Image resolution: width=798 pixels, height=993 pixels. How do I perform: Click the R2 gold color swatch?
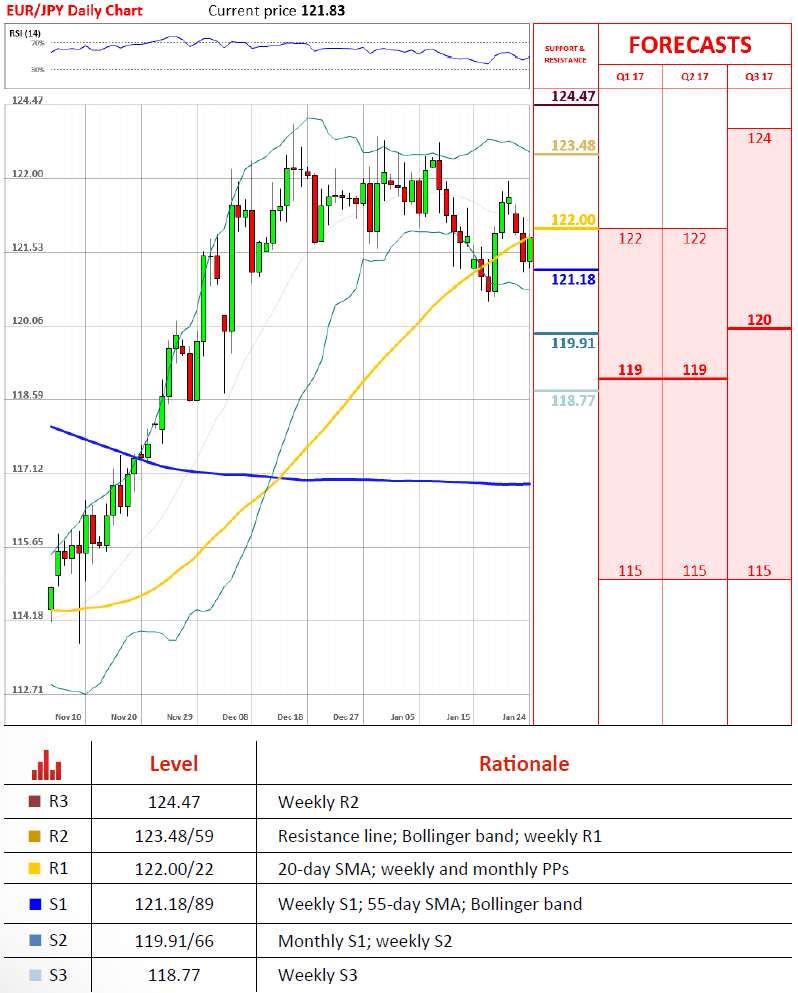35,836
